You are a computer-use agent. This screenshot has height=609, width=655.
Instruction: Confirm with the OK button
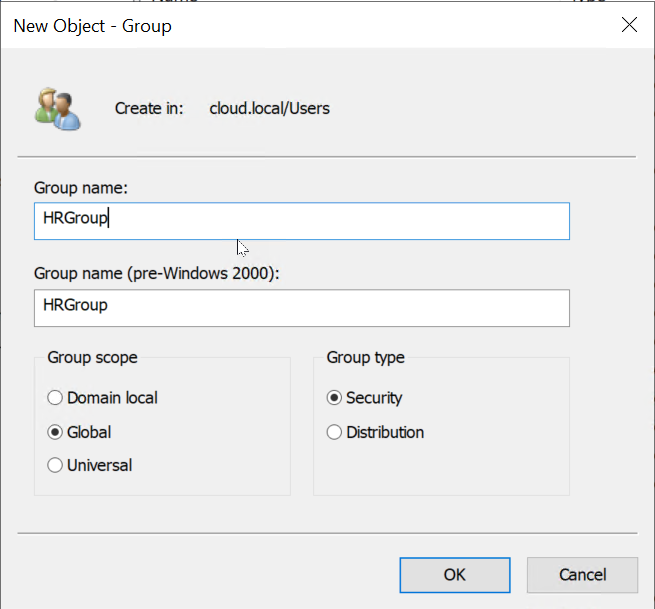pos(455,575)
